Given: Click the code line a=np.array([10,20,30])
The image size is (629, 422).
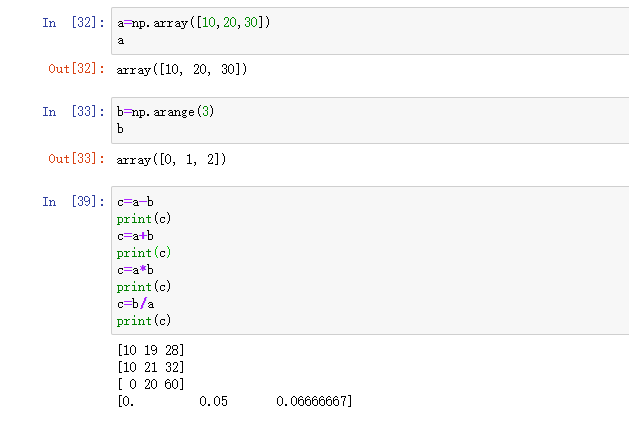Looking at the screenshot, I should point(192,22).
